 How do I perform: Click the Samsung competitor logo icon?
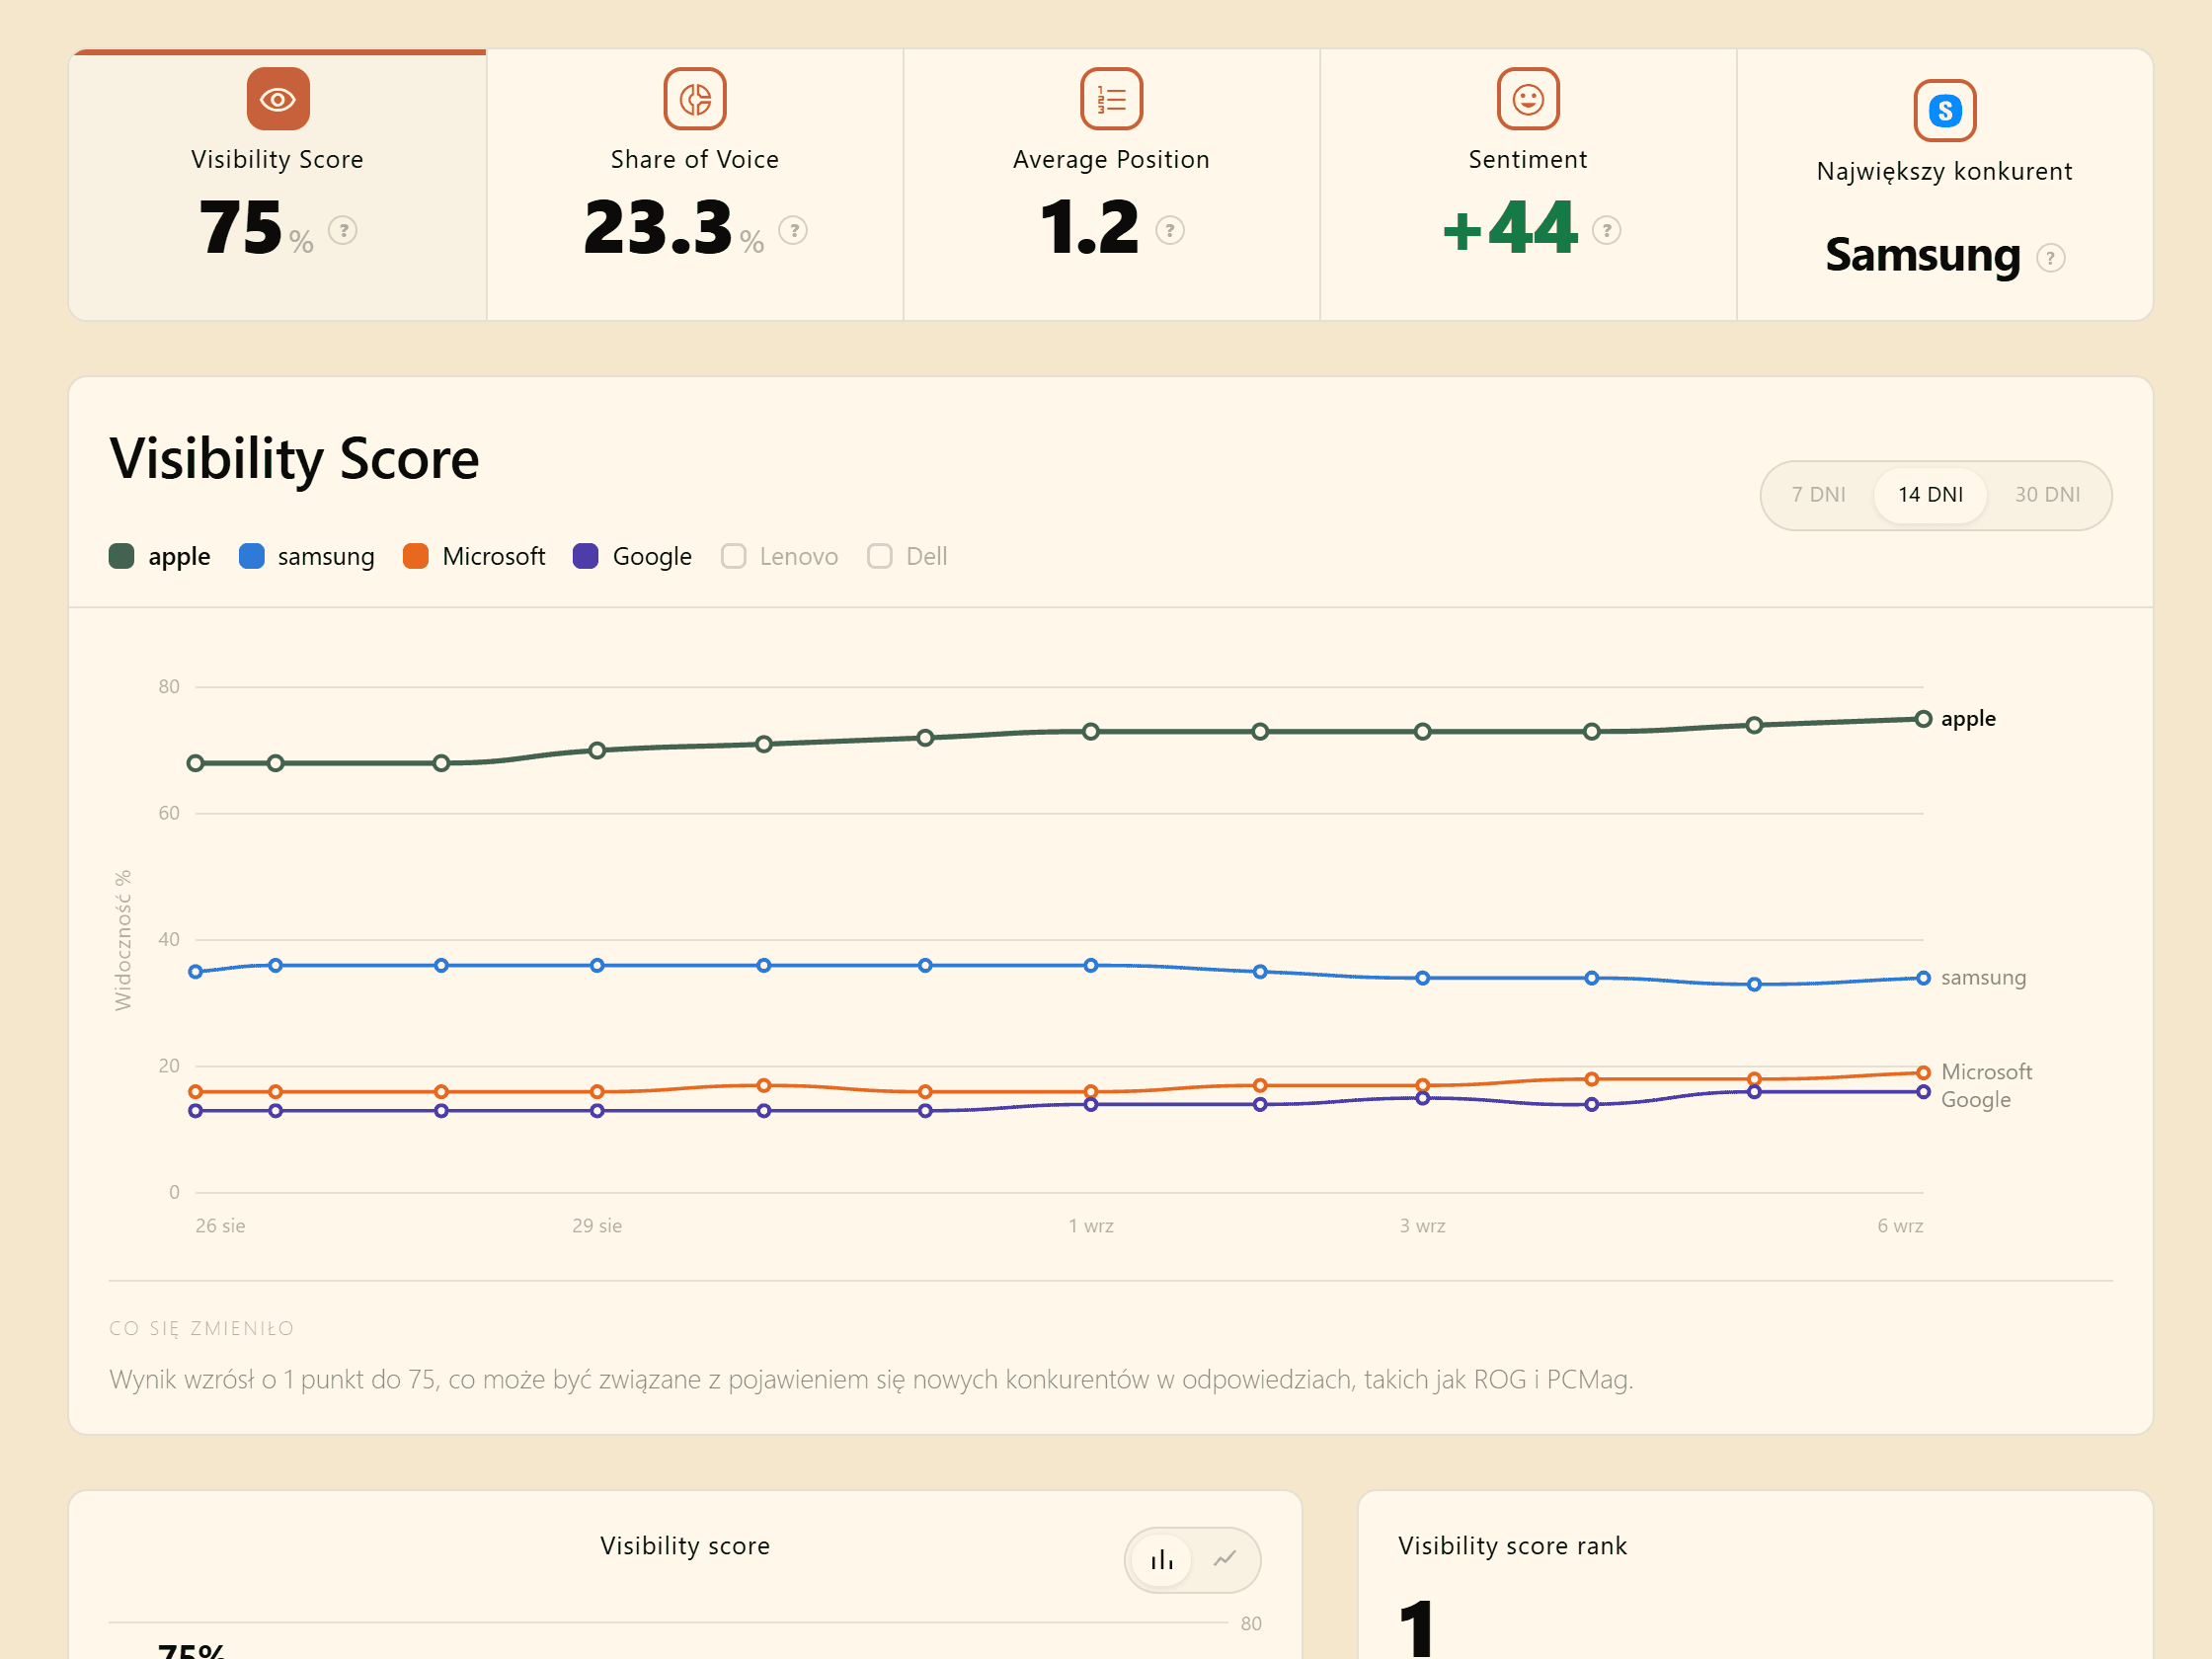(x=1945, y=110)
